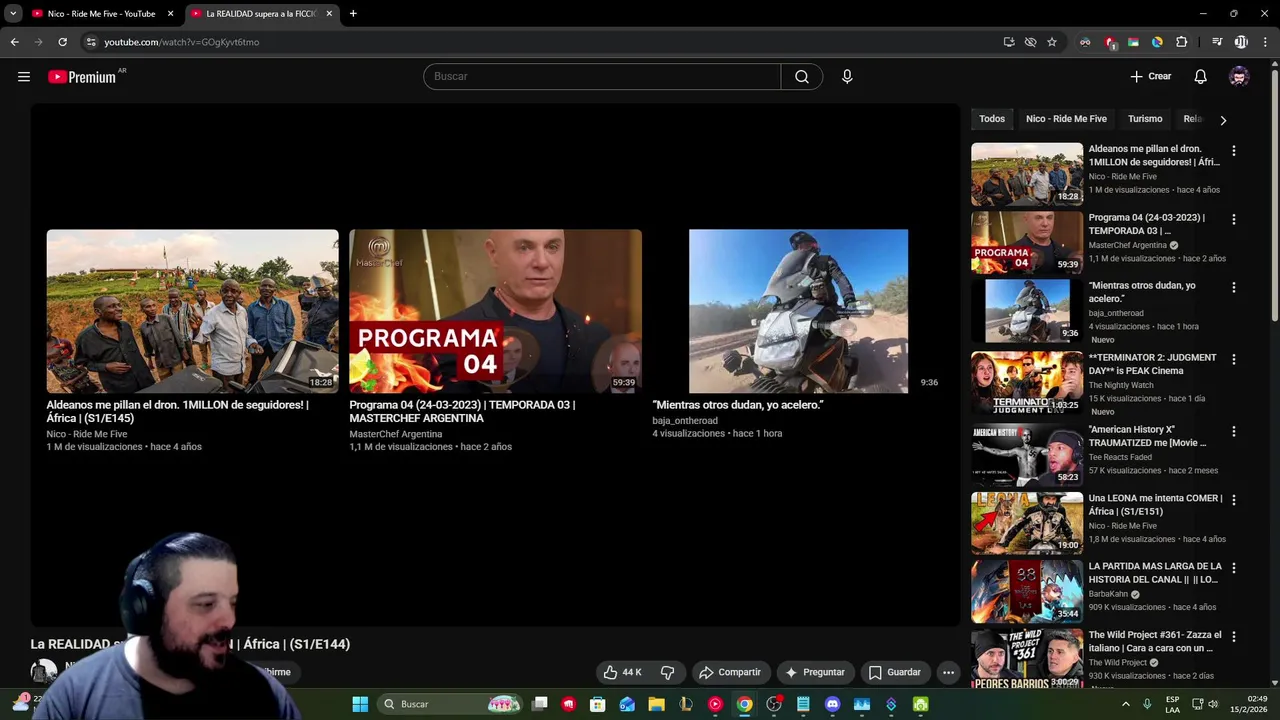
Task: Open options for American History X video
Action: (1233, 431)
